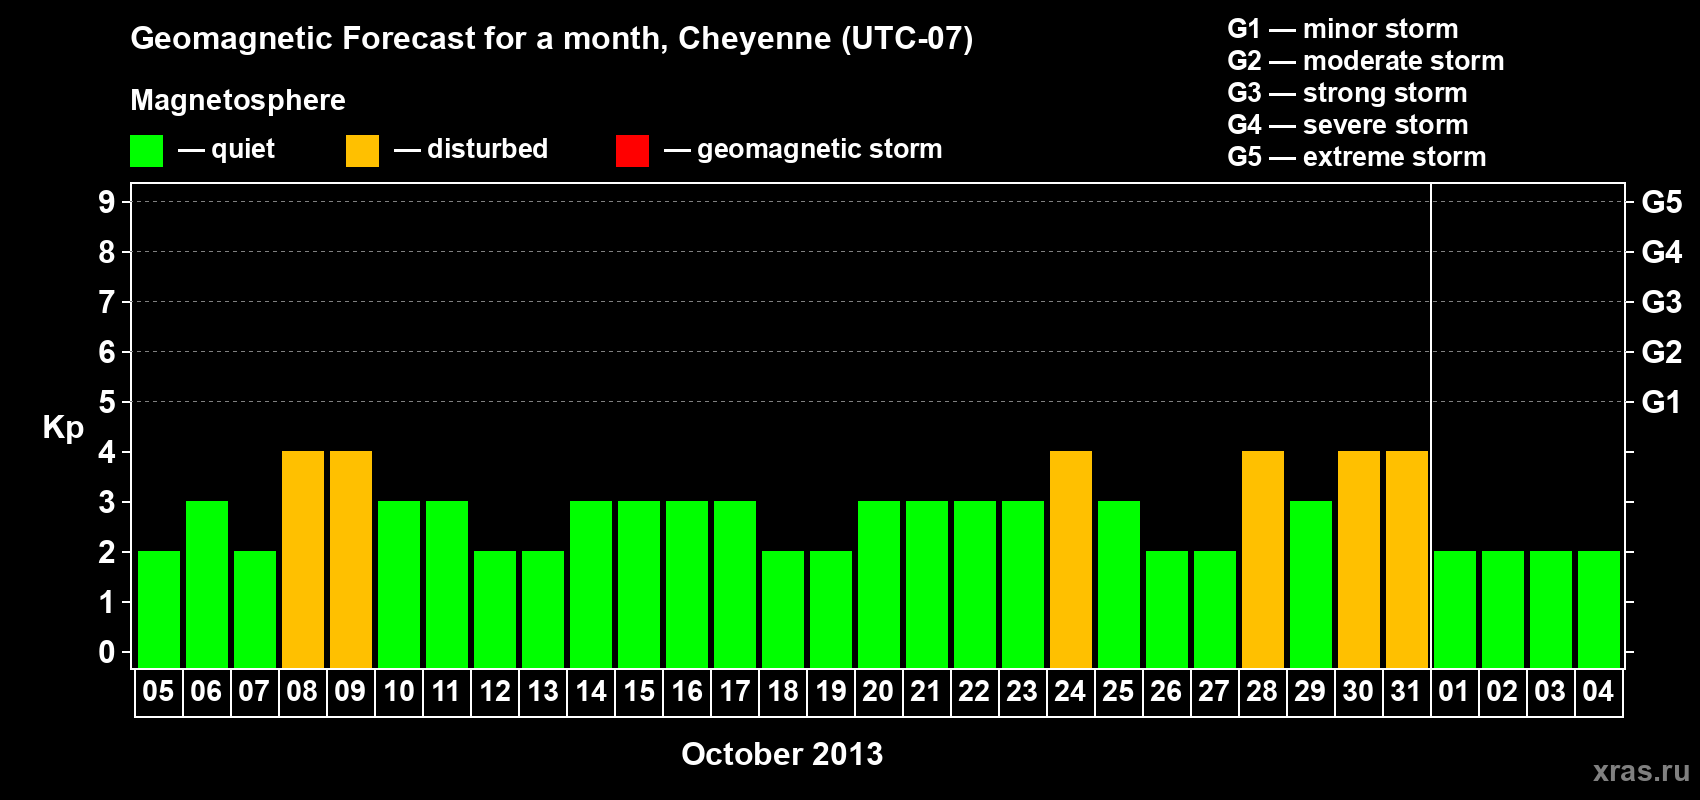The width and height of the screenshot is (1700, 800).
Task: Select the orange bar for day 24
Action: pyautogui.click(x=1071, y=559)
